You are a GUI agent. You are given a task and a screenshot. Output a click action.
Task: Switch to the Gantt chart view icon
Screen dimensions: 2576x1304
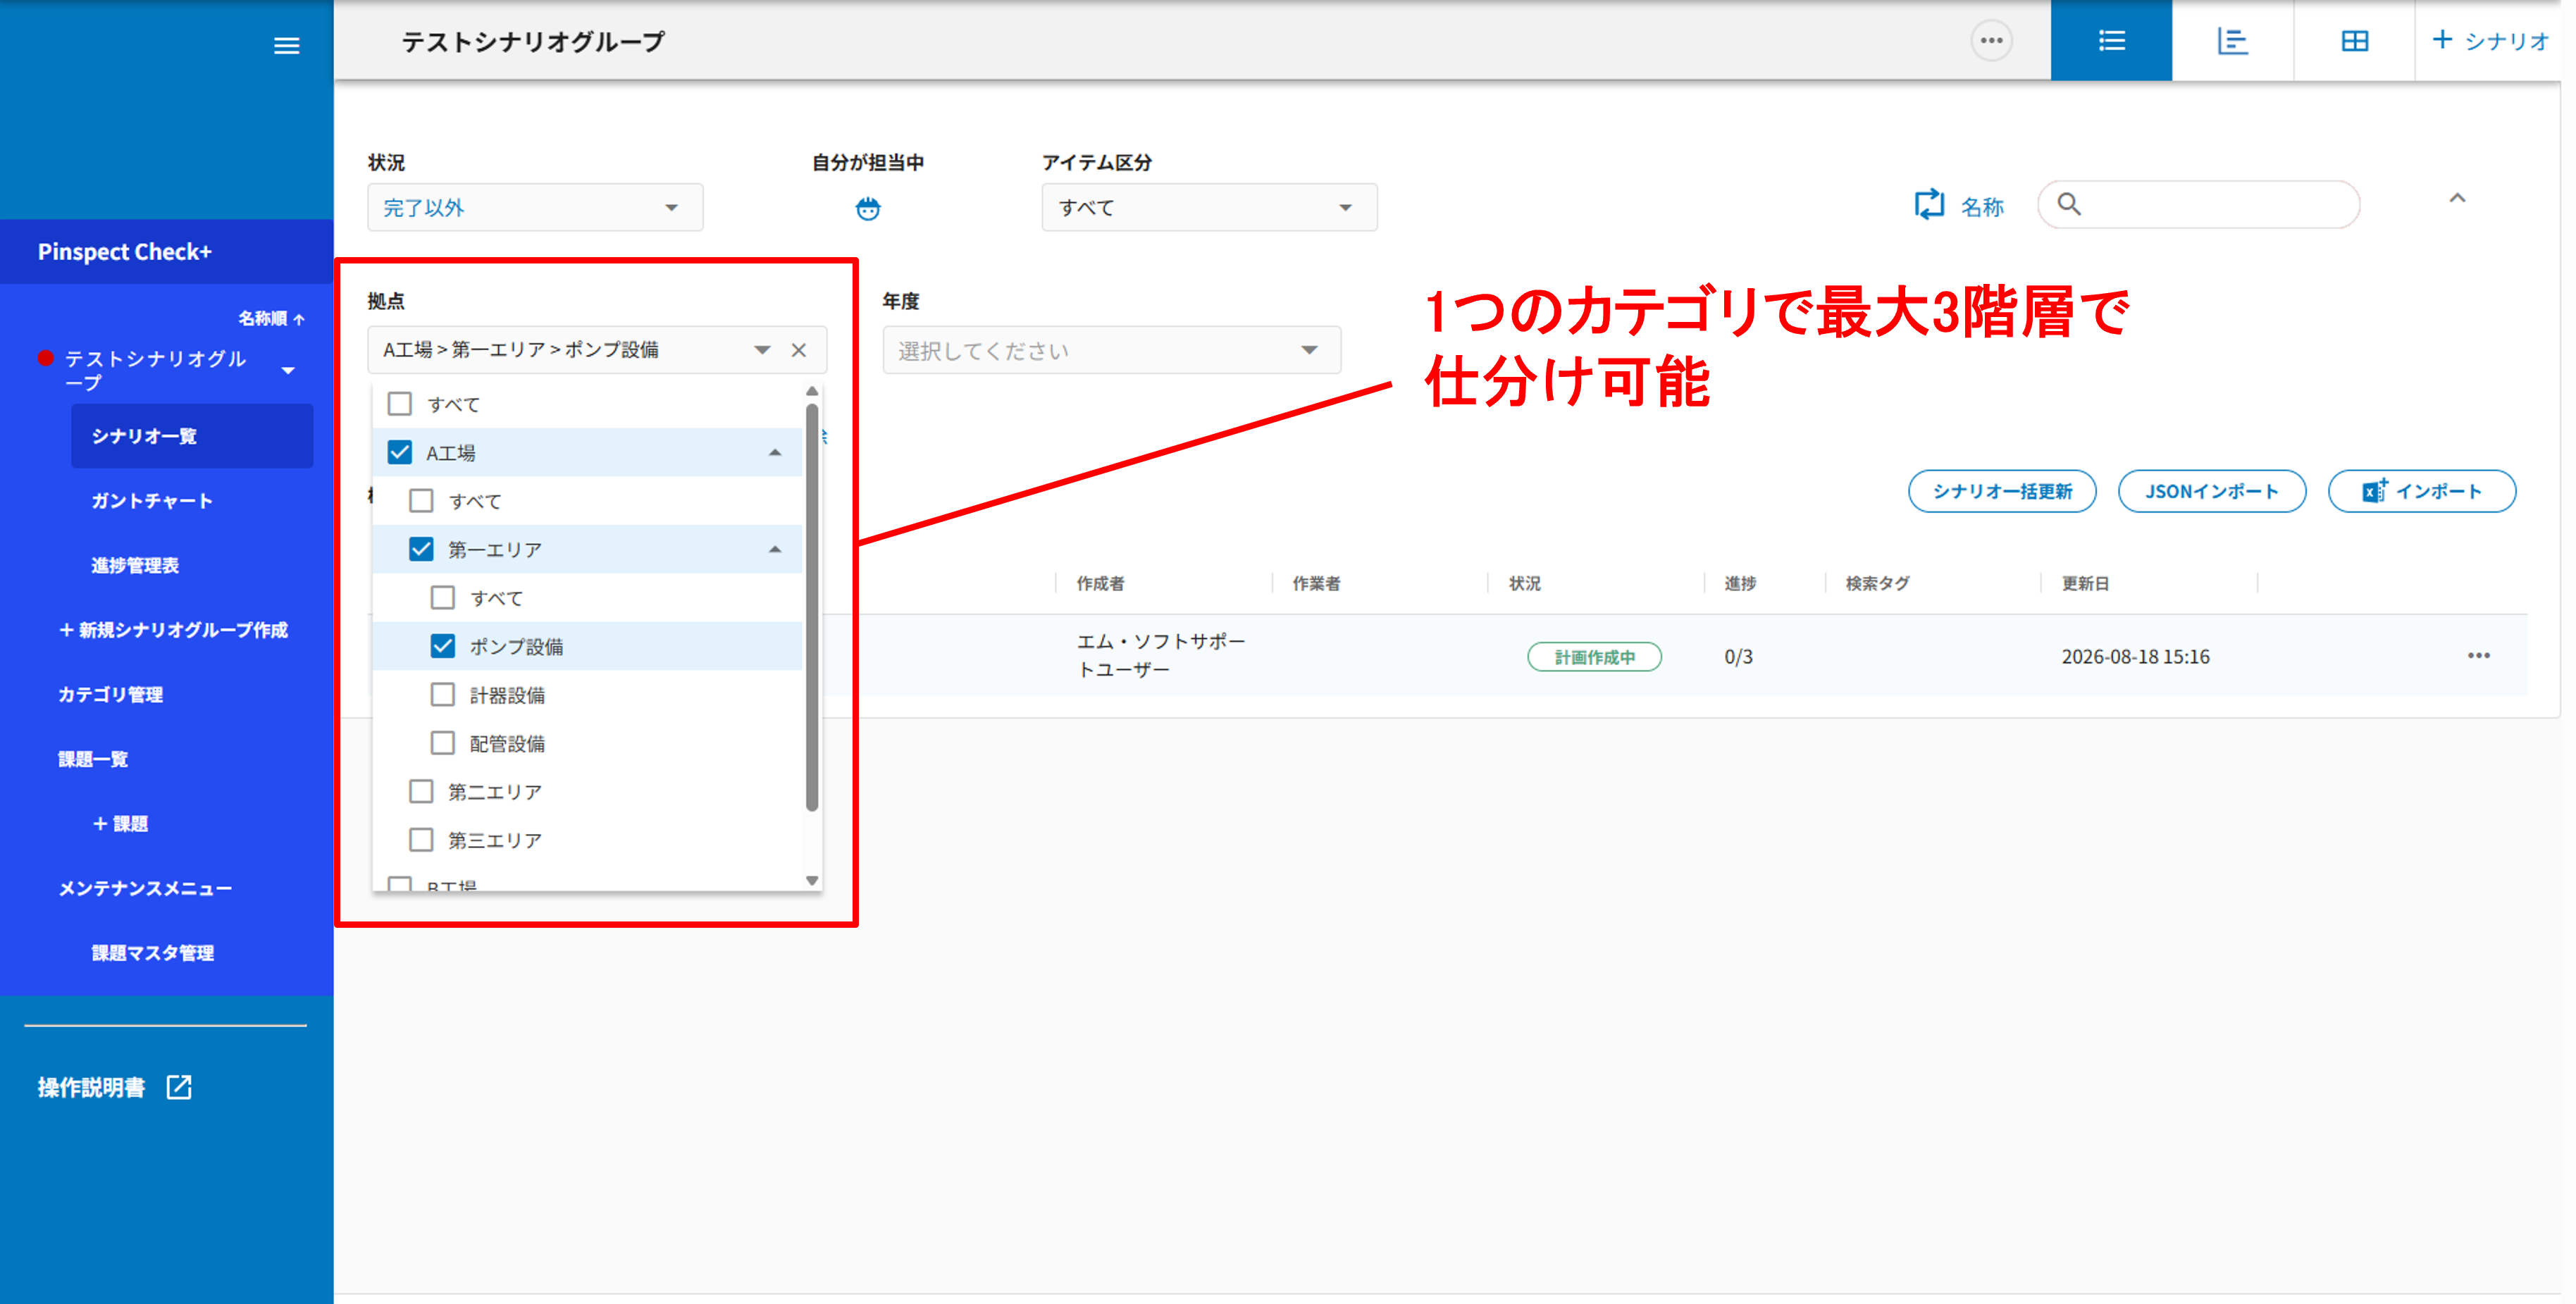tap(2232, 41)
